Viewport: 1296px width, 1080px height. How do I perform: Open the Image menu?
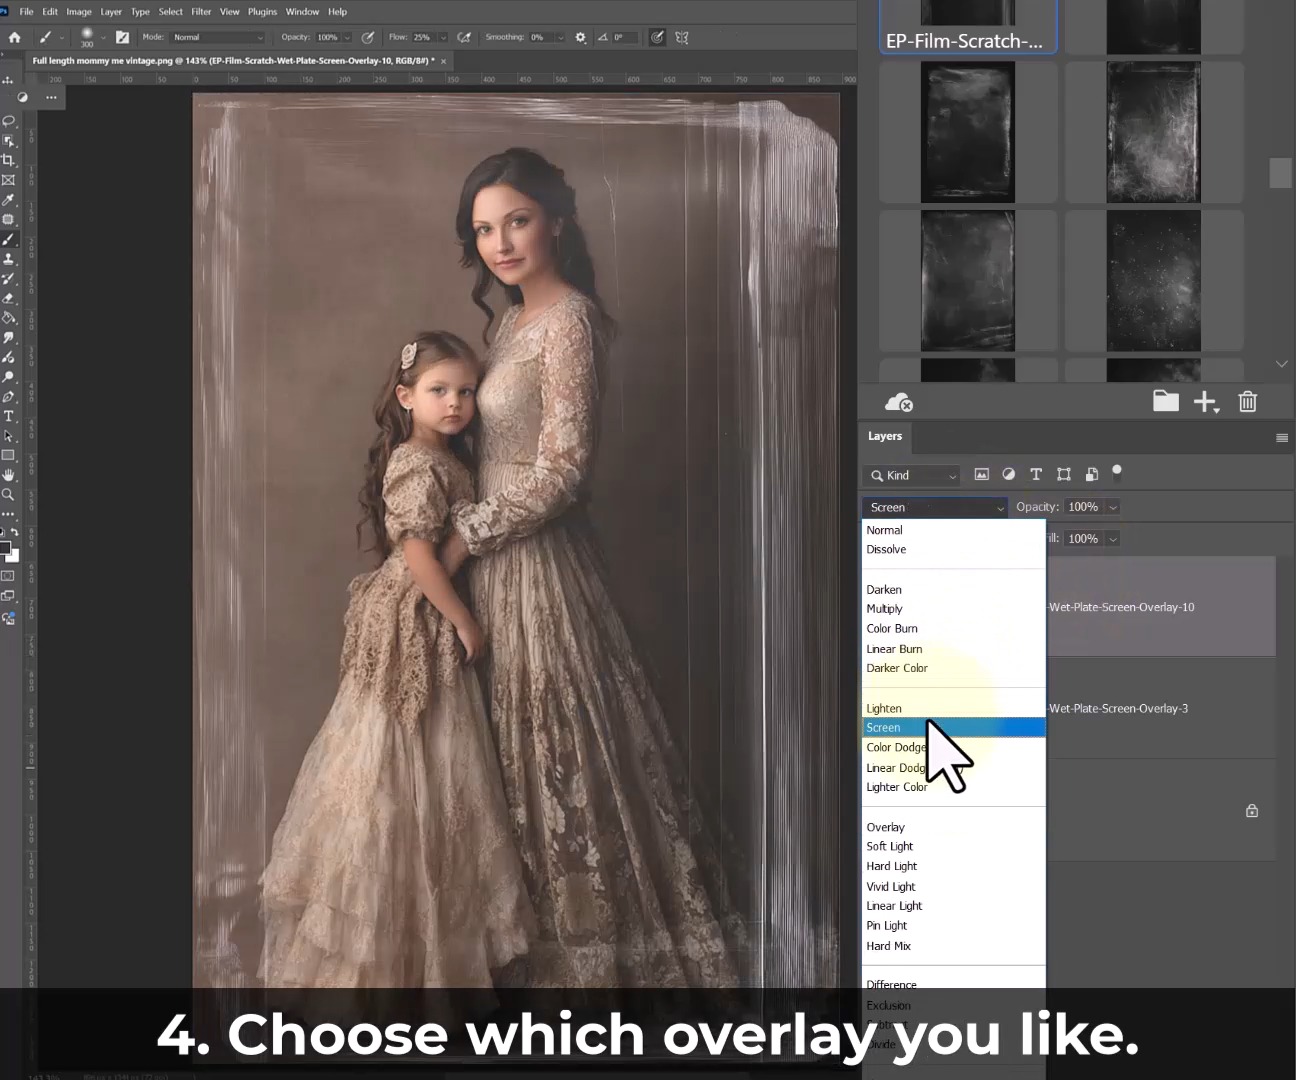pos(79,12)
